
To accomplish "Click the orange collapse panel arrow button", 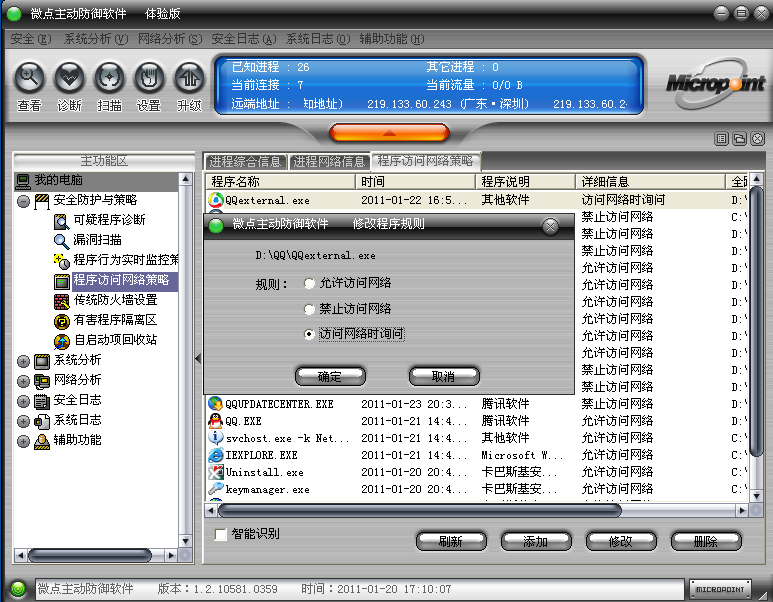I will (389, 133).
